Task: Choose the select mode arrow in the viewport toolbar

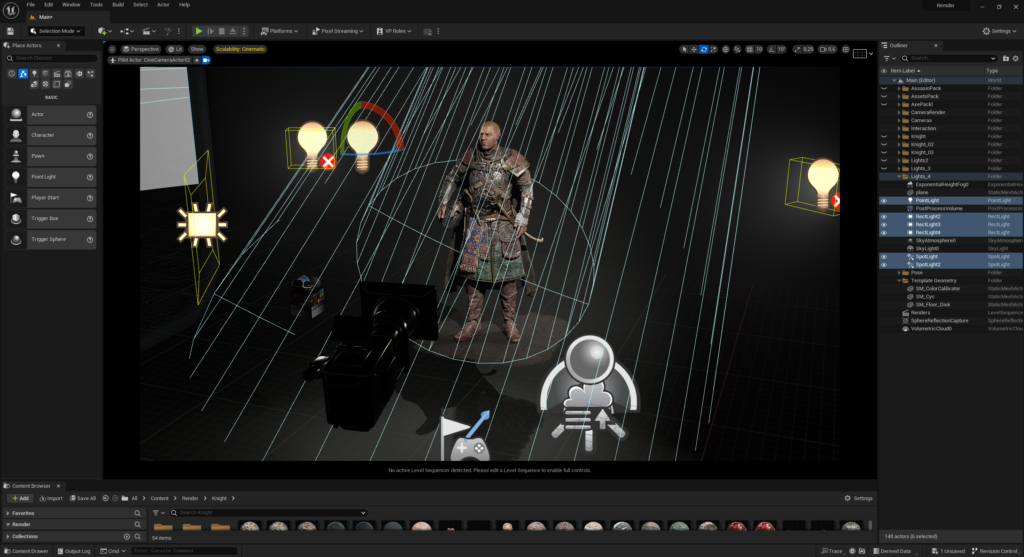Action: tap(684, 49)
